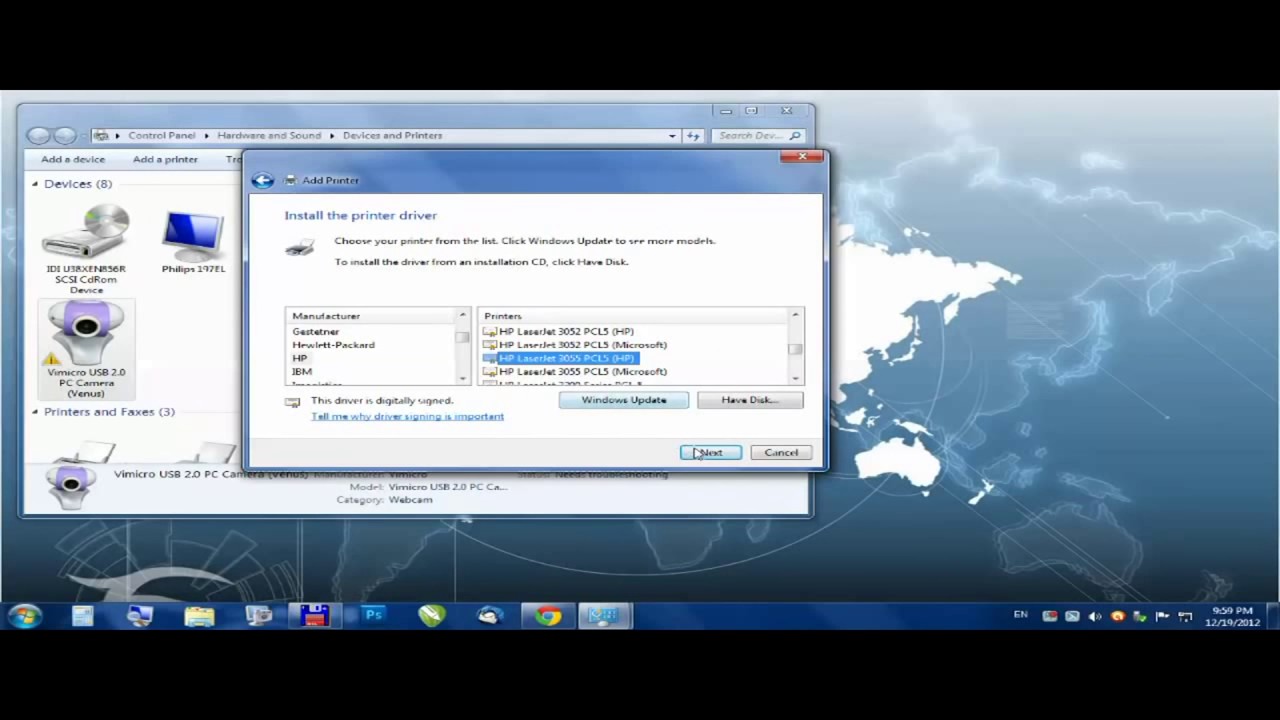1280x720 pixels.
Task: Click the Explorer forward navigation button
Action: (64, 135)
